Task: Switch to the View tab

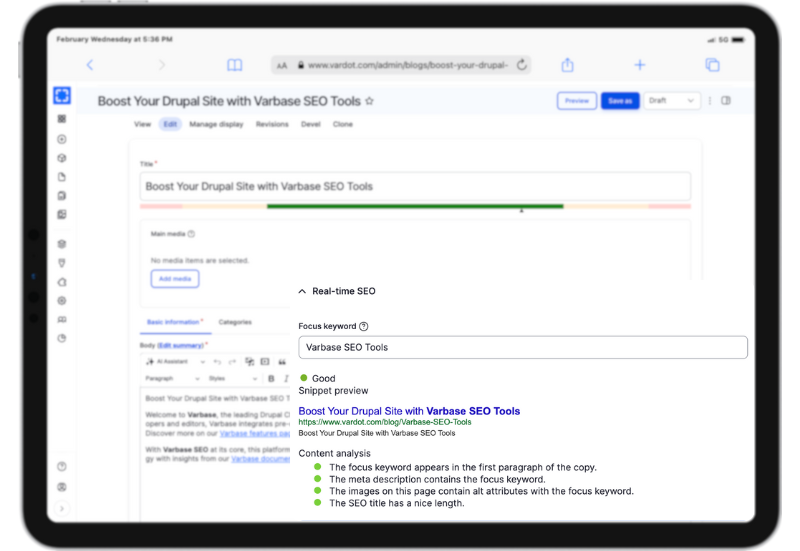Action: click(142, 124)
